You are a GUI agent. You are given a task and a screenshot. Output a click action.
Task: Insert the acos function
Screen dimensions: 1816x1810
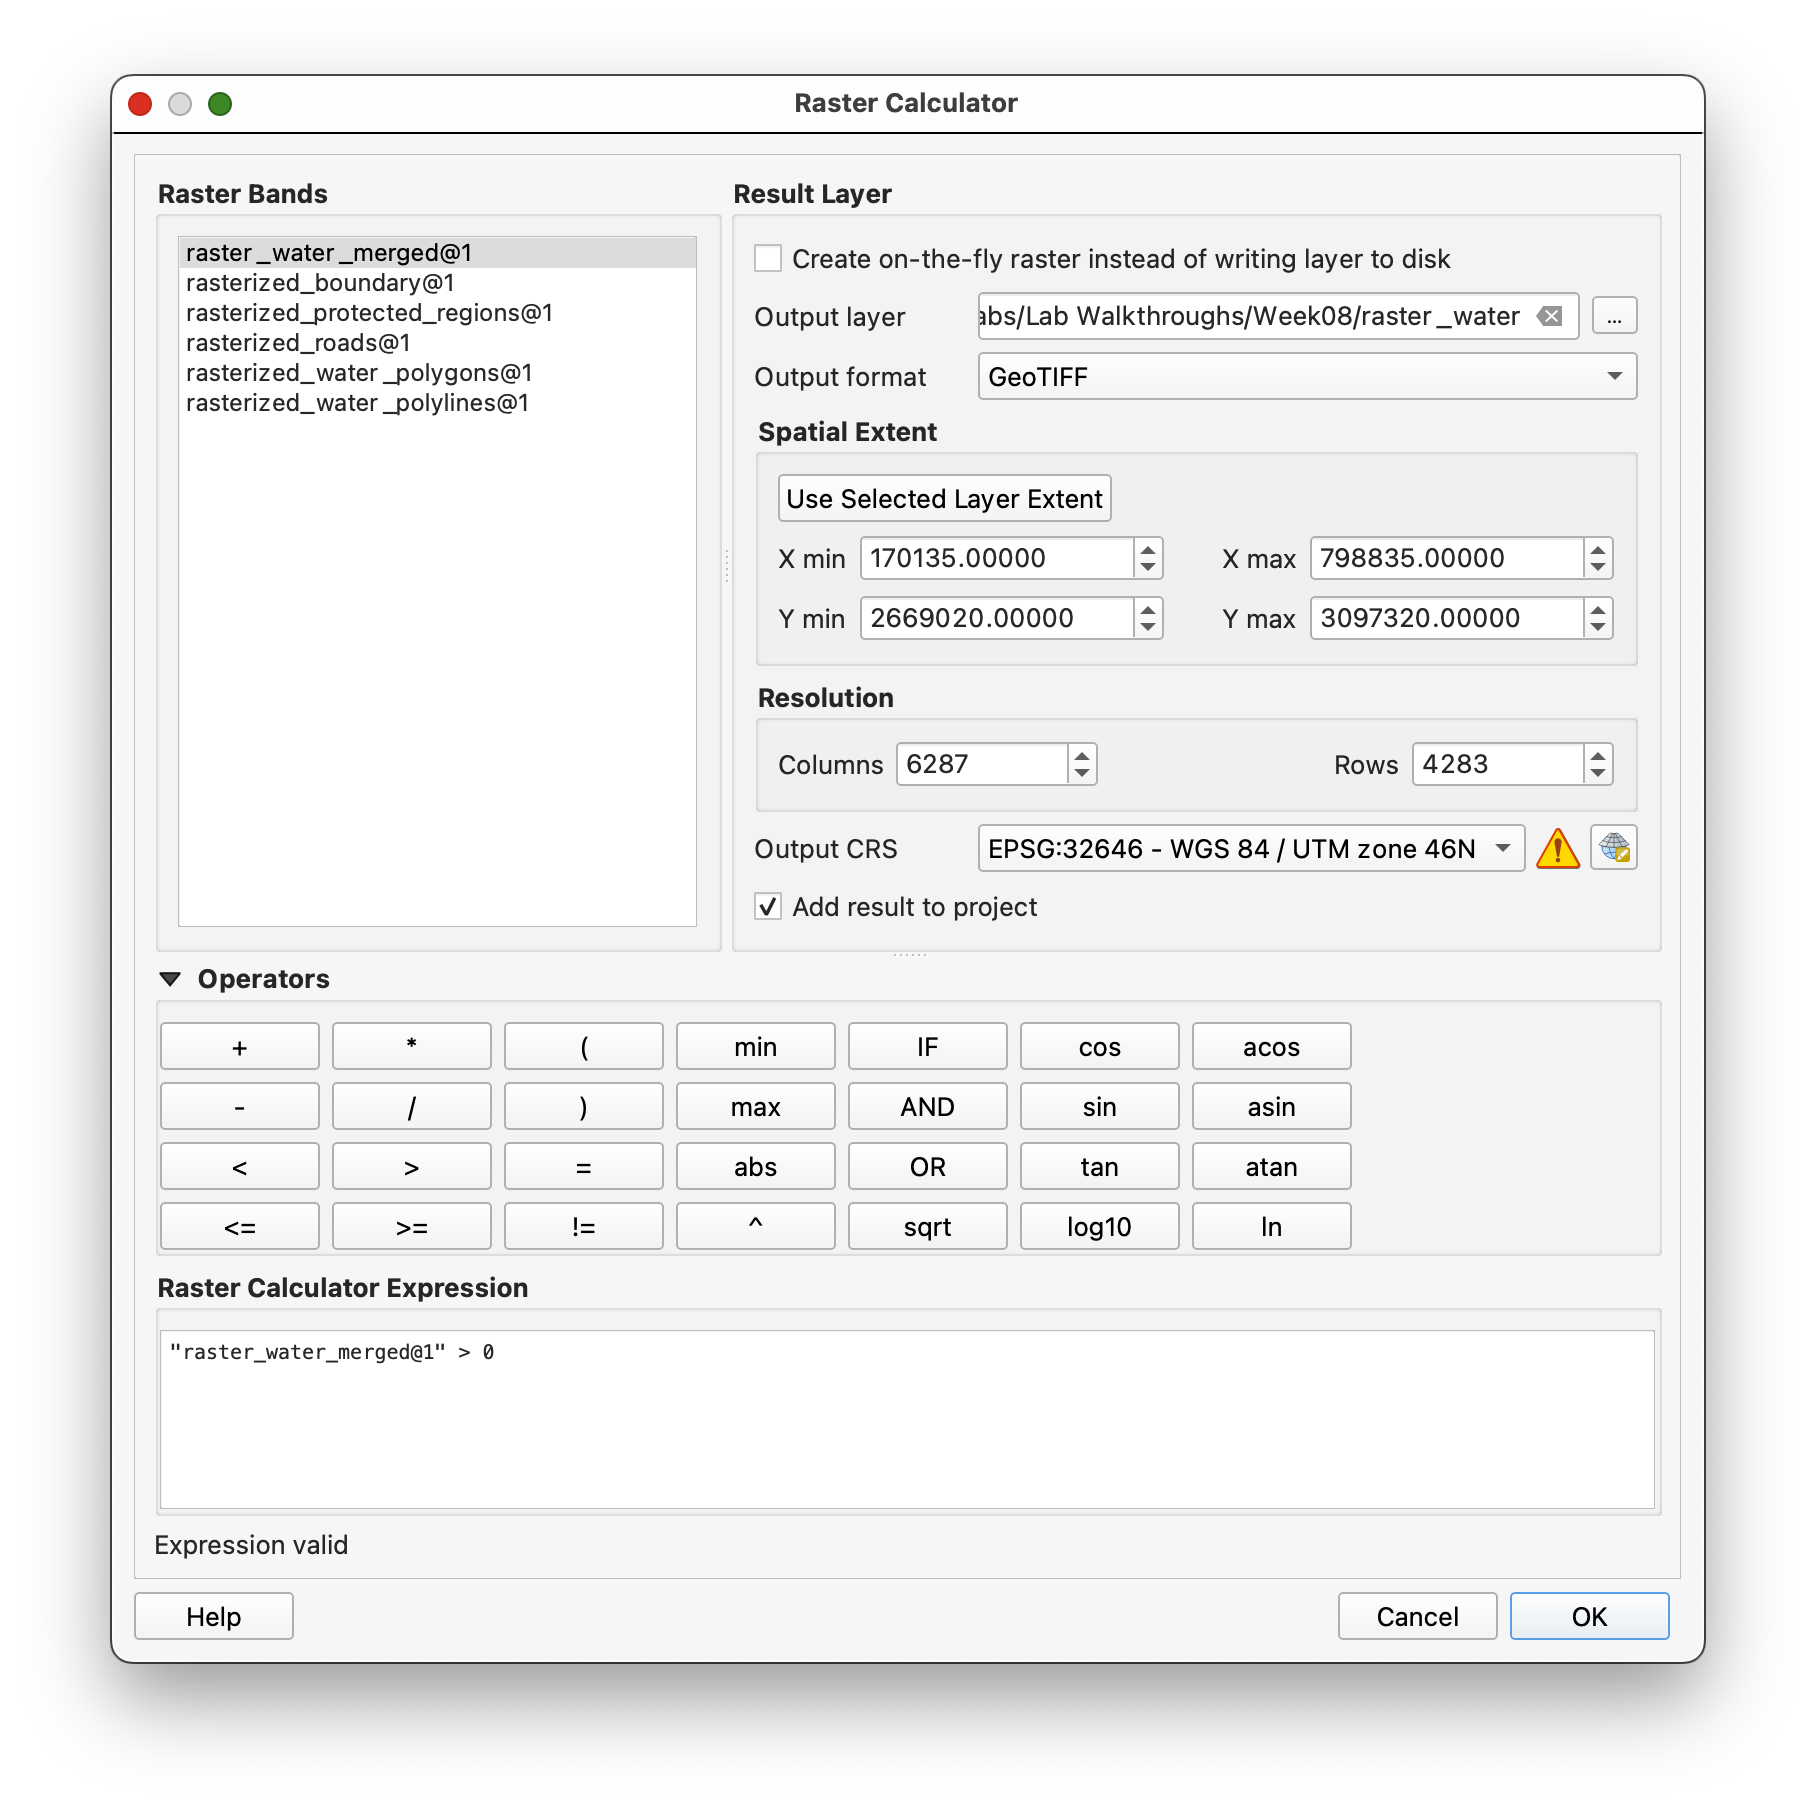point(1272,1047)
